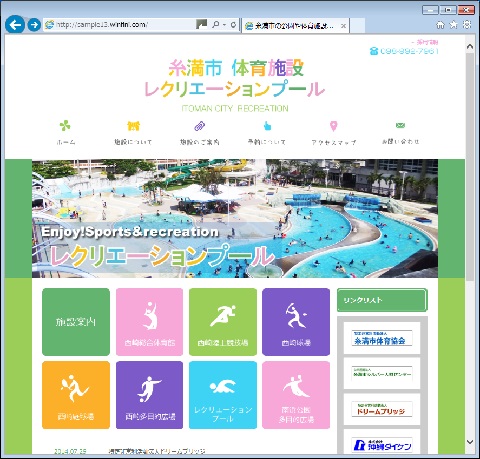
Task: Click the リンクリスト sidebar header
Action: (x=382, y=300)
